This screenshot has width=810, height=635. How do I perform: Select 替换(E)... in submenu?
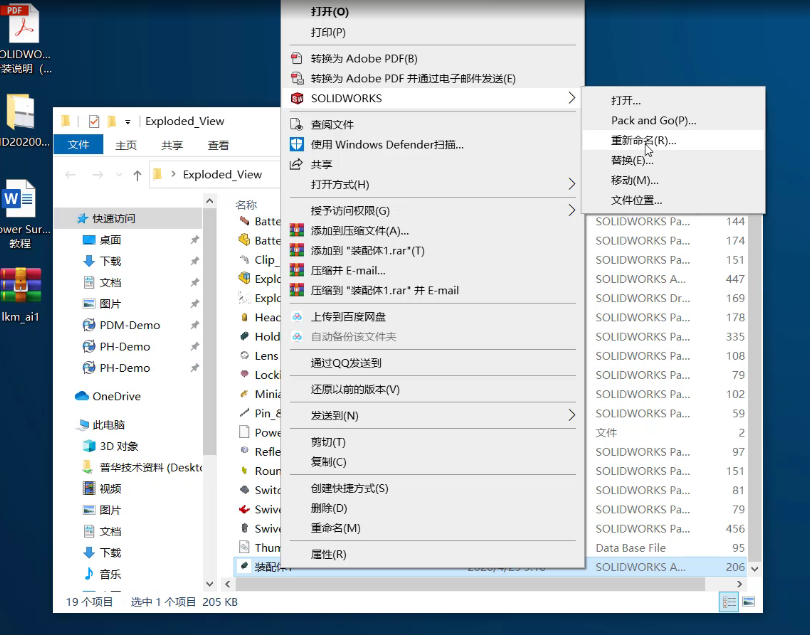click(x=673, y=160)
